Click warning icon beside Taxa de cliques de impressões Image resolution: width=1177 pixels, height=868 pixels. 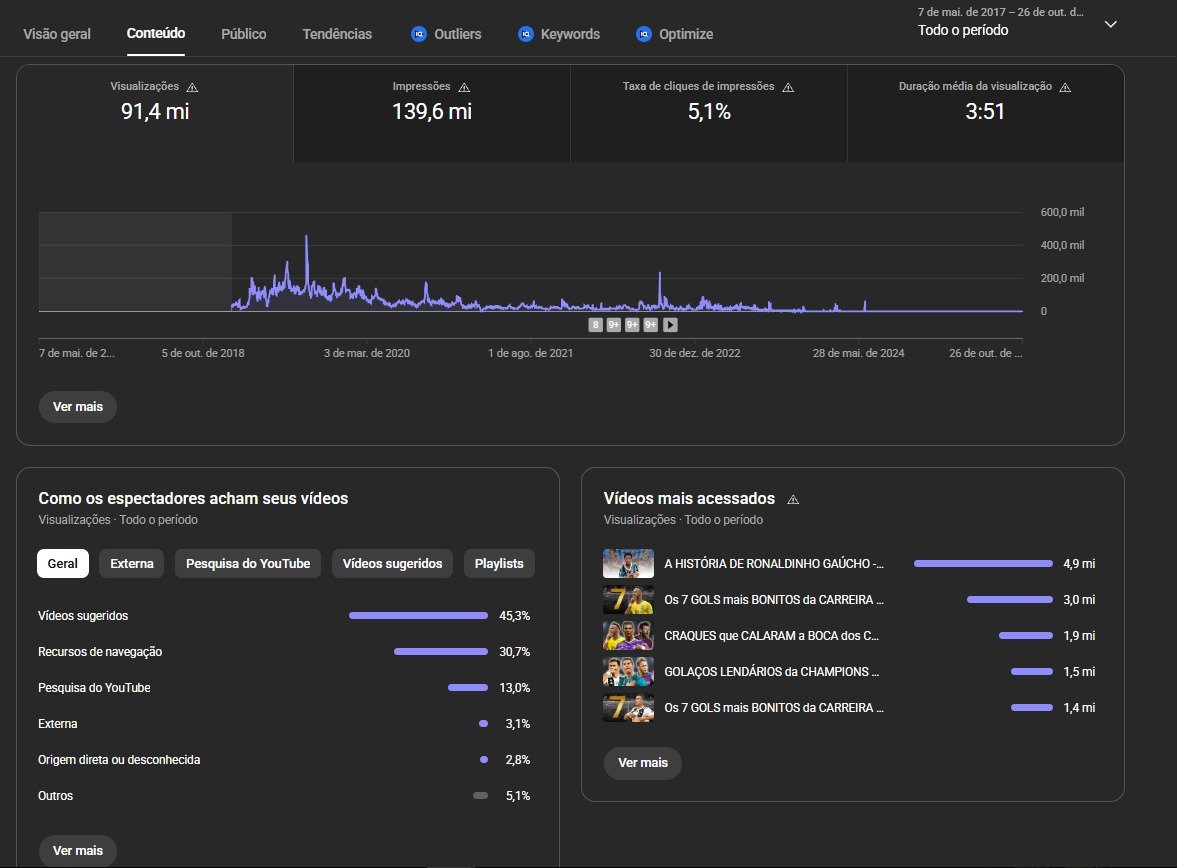788,87
